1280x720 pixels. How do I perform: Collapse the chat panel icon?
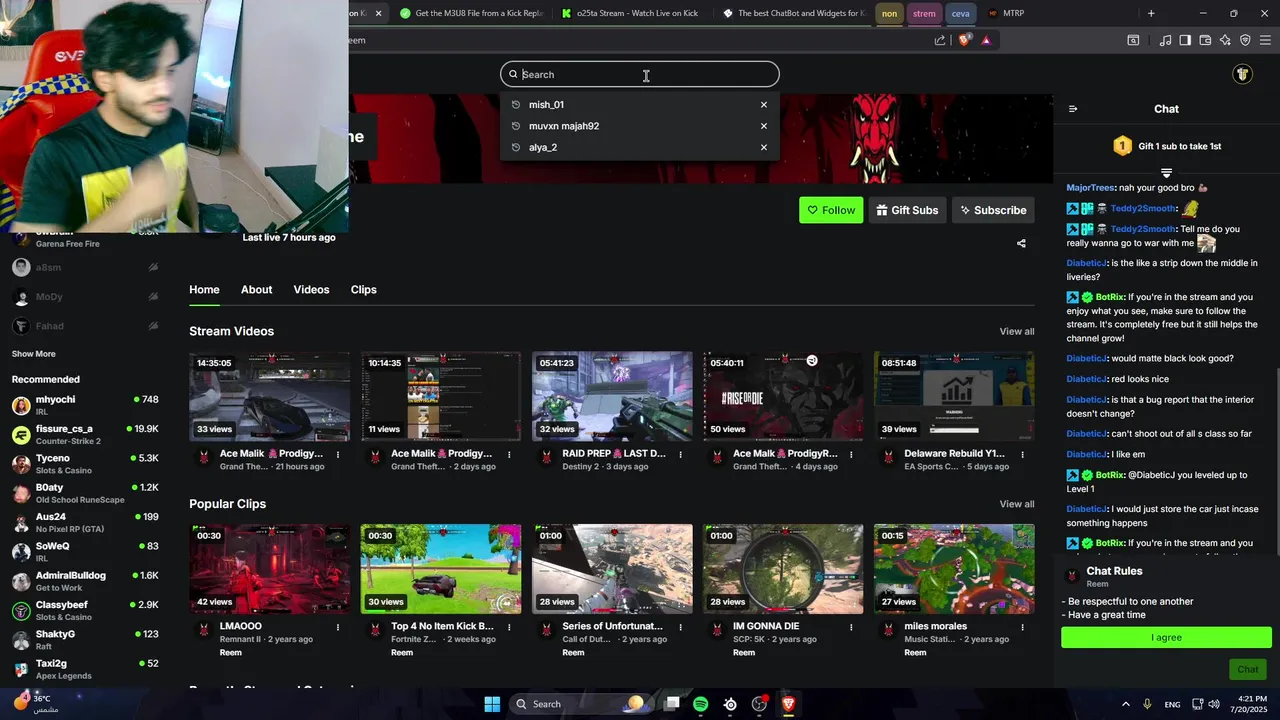click(x=1073, y=109)
